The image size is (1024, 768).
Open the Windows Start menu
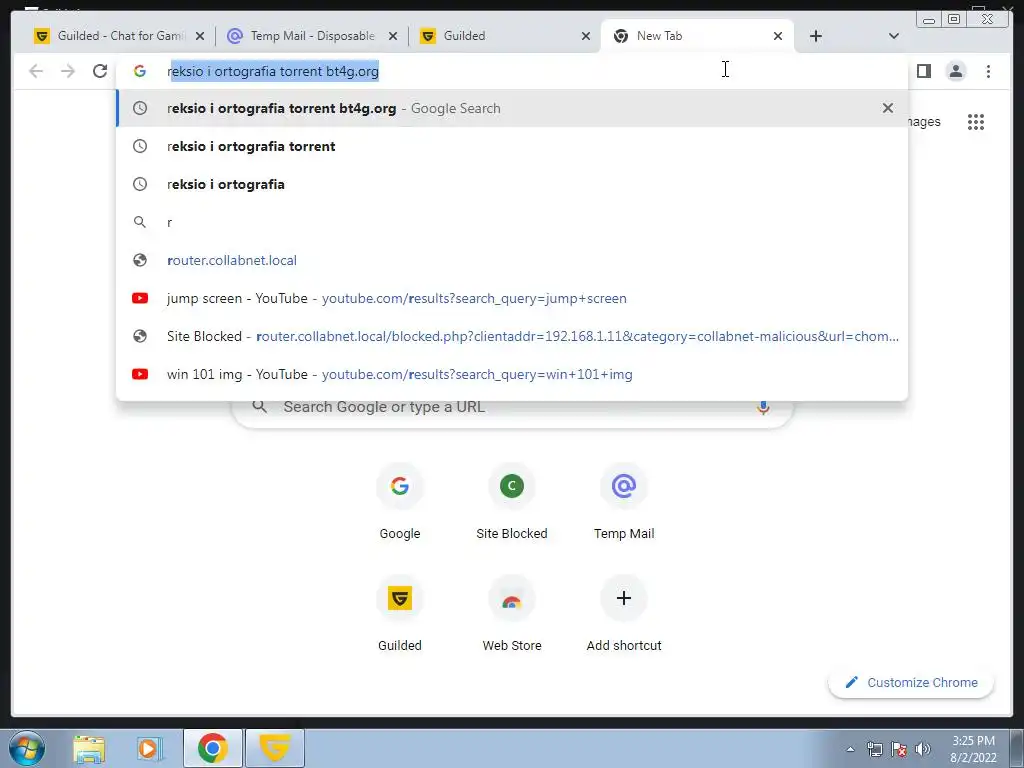pos(27,748)
